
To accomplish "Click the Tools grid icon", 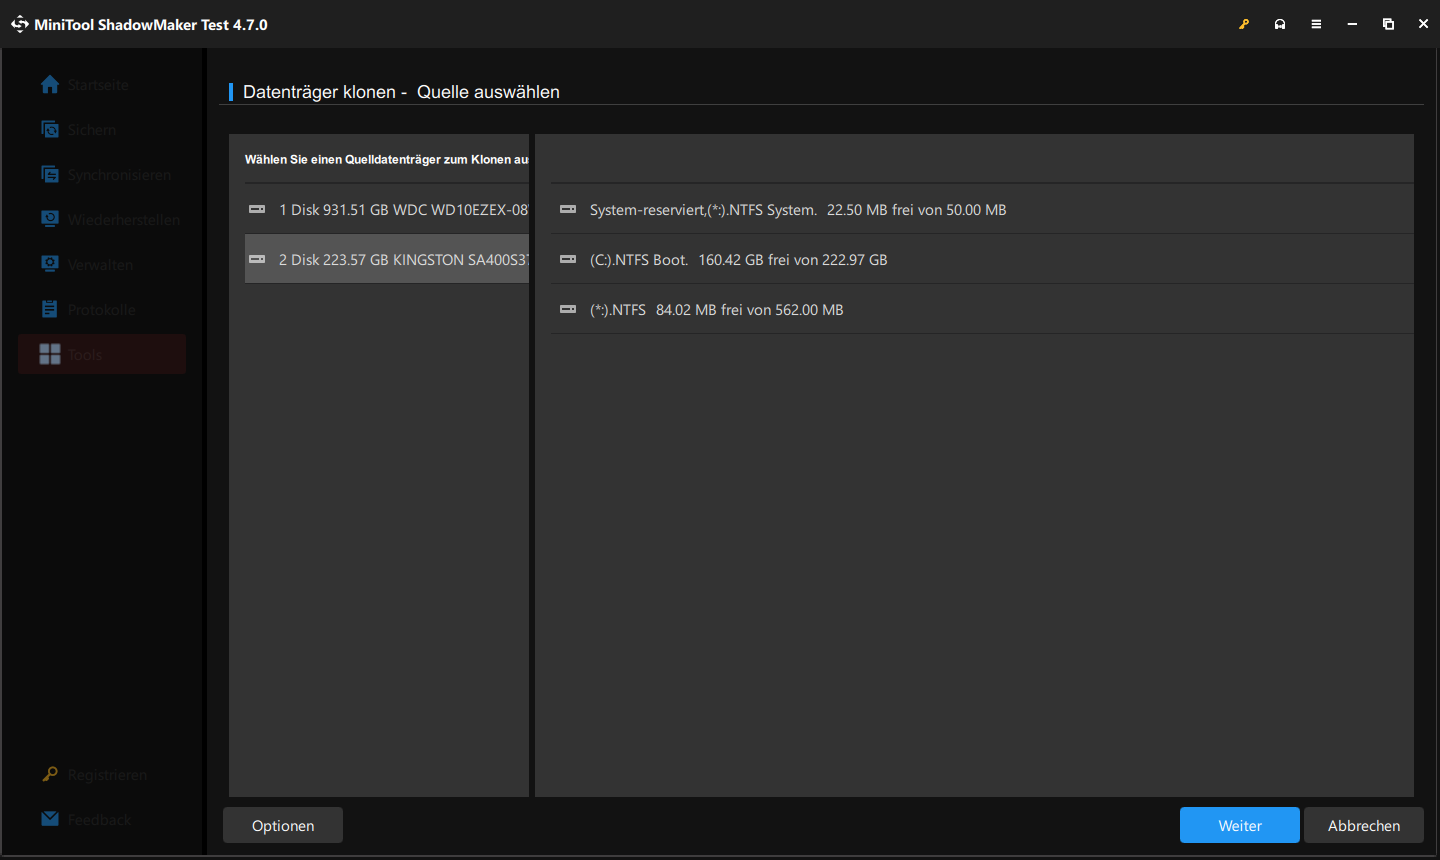I will [50, 354].
